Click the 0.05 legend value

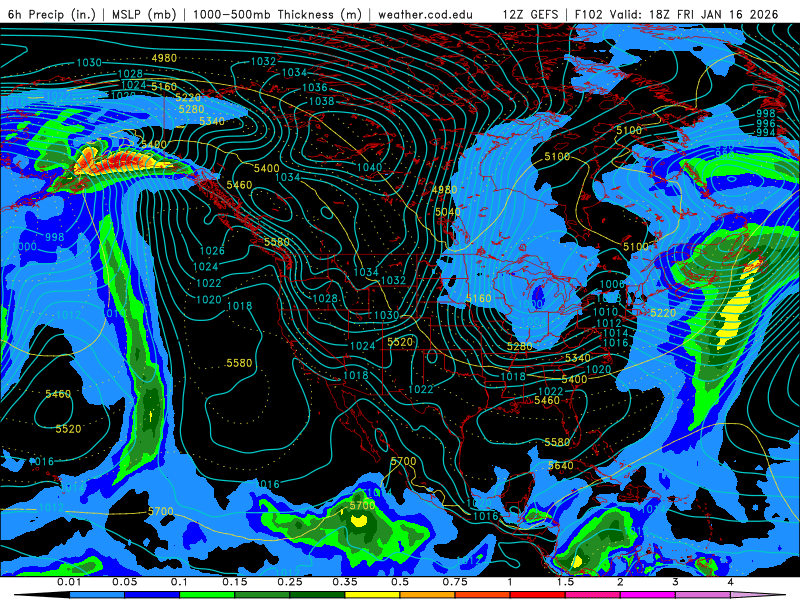[x=124, y=582]
